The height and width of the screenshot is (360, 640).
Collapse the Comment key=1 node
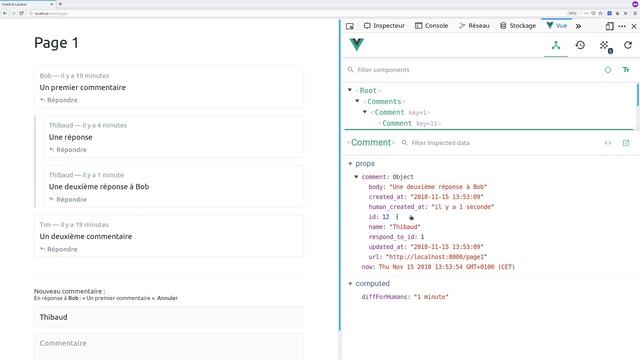(x=365, y=112)
